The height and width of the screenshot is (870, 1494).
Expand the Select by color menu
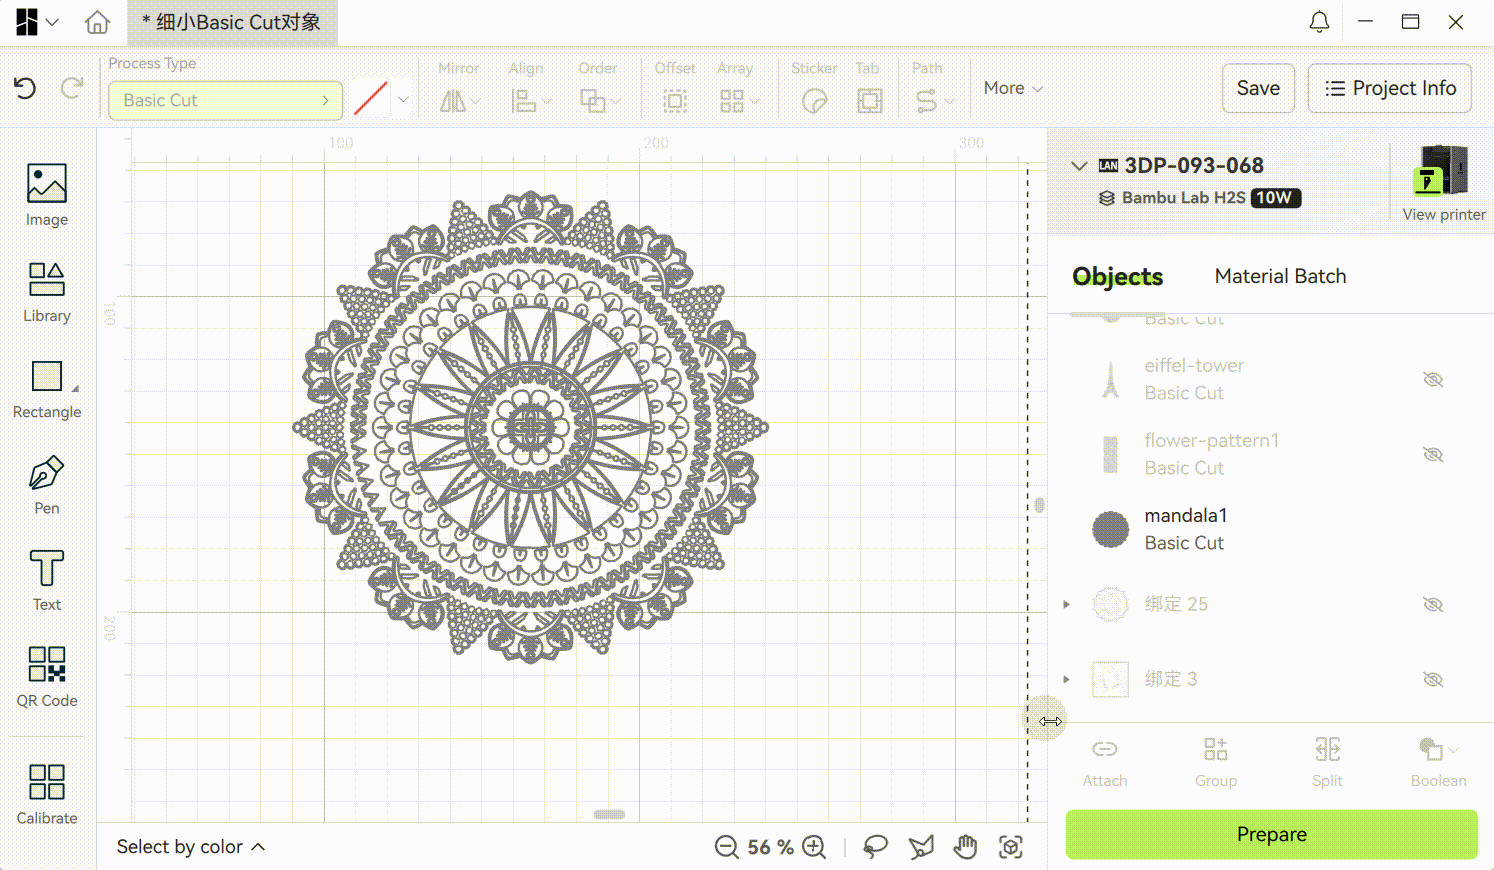point(191,847)
